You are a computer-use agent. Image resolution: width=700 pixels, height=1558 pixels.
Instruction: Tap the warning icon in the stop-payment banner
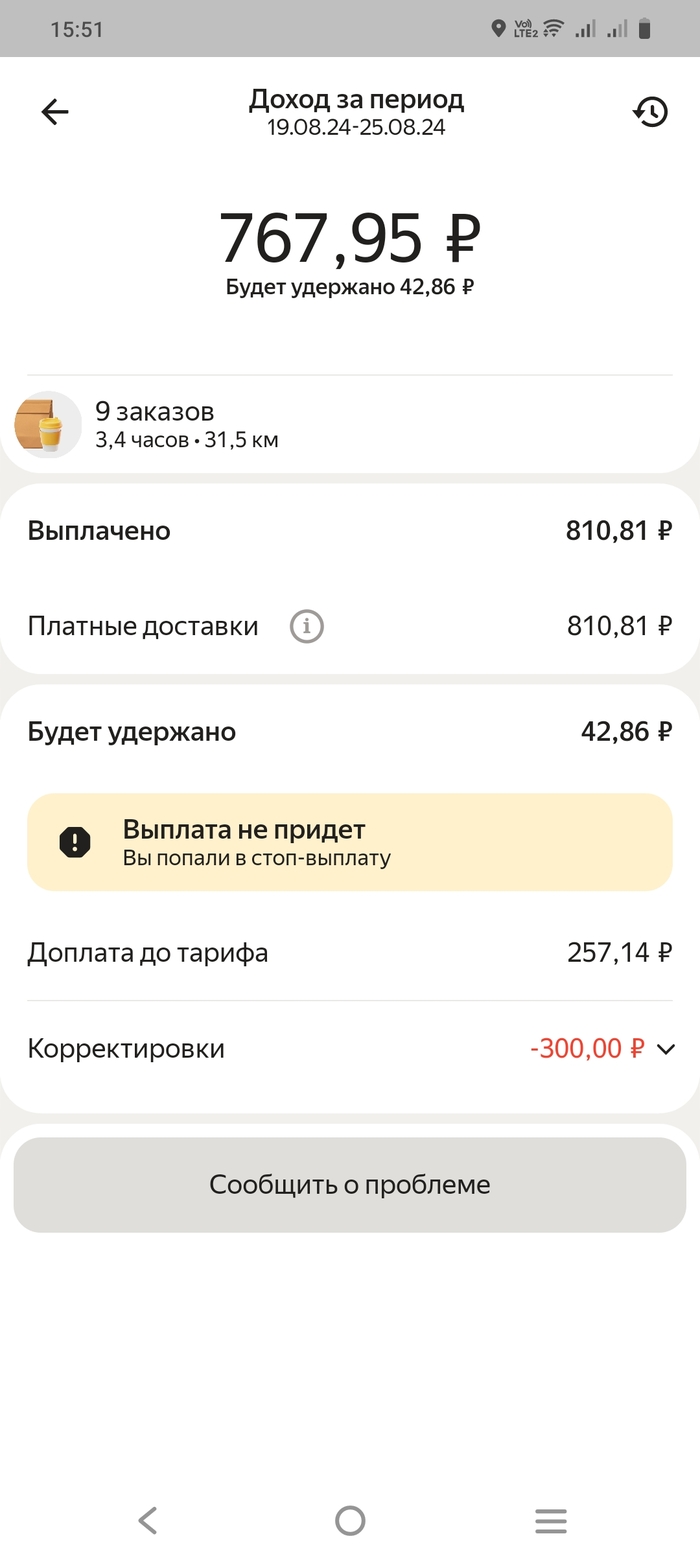click(x=75, y=842)
